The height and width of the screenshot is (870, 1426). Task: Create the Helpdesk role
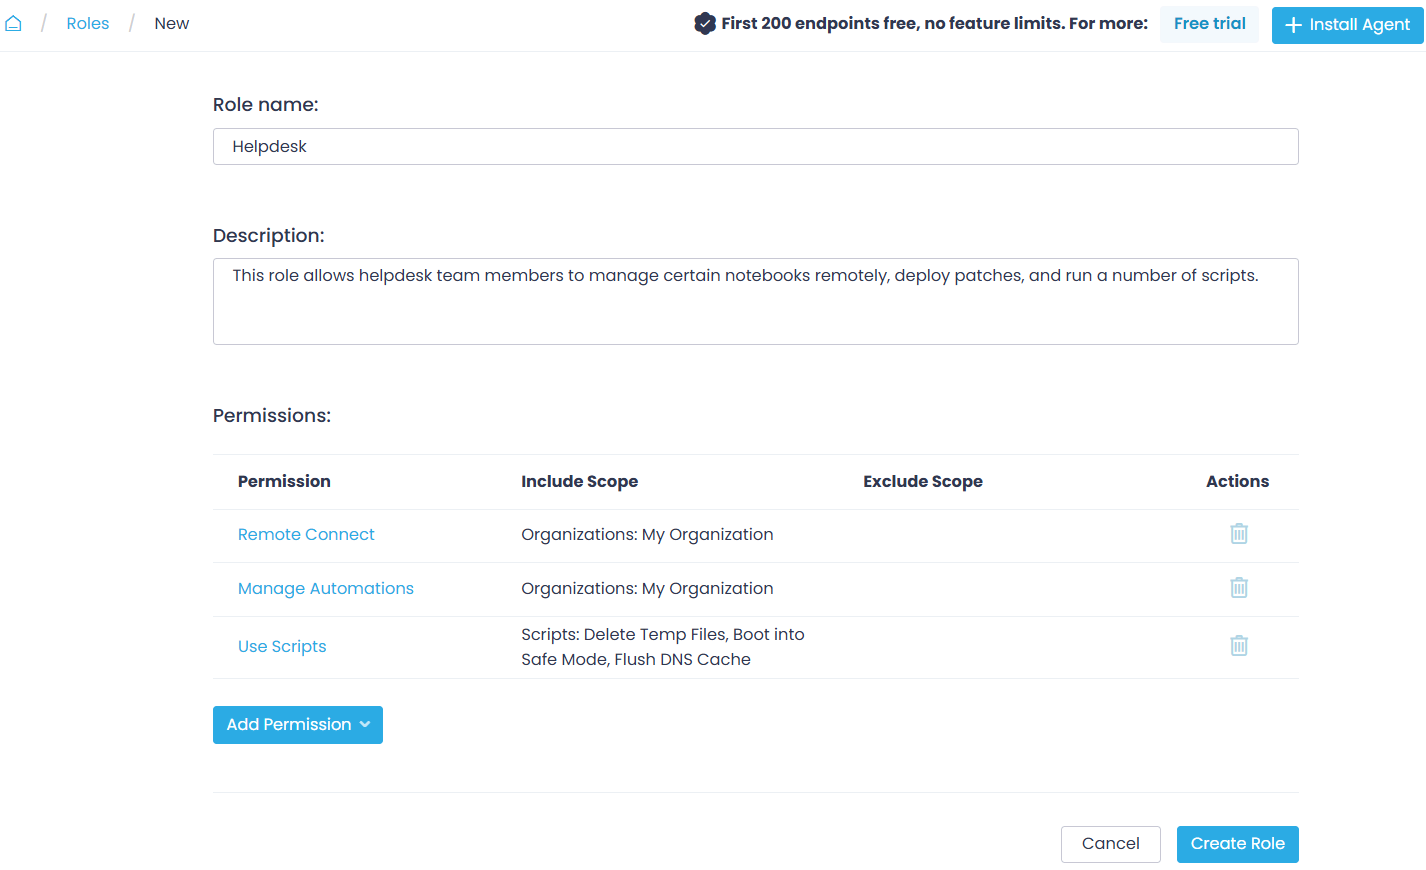1237,844
